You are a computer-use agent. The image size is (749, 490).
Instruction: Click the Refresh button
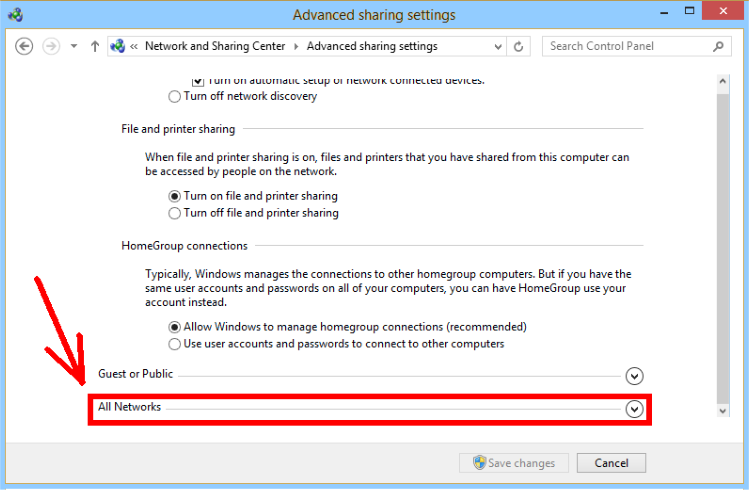[x=518, y=46]
